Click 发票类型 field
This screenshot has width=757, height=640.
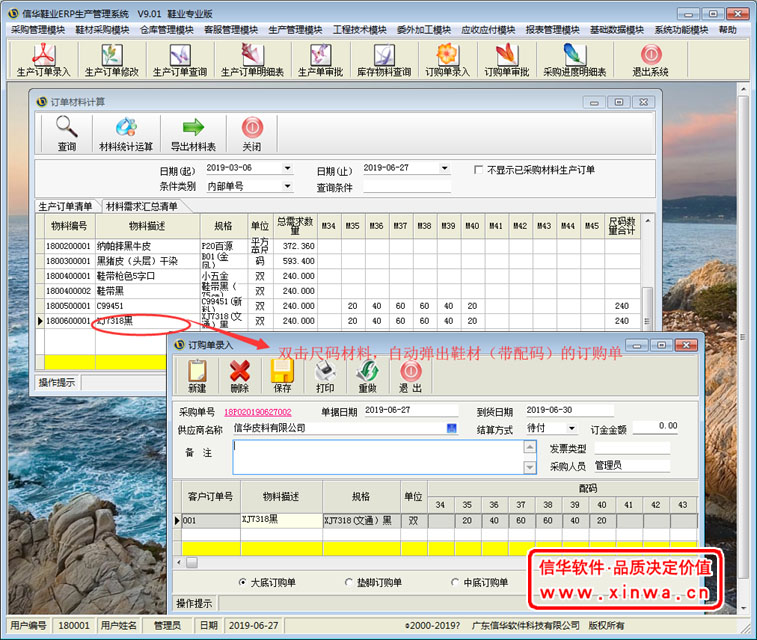pyautogui.click(x=632, y=448)
